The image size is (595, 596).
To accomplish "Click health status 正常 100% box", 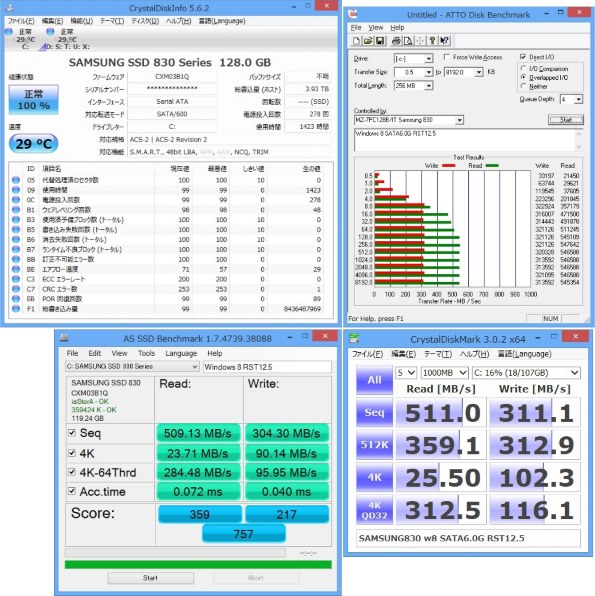I will [x=34, y=100].
